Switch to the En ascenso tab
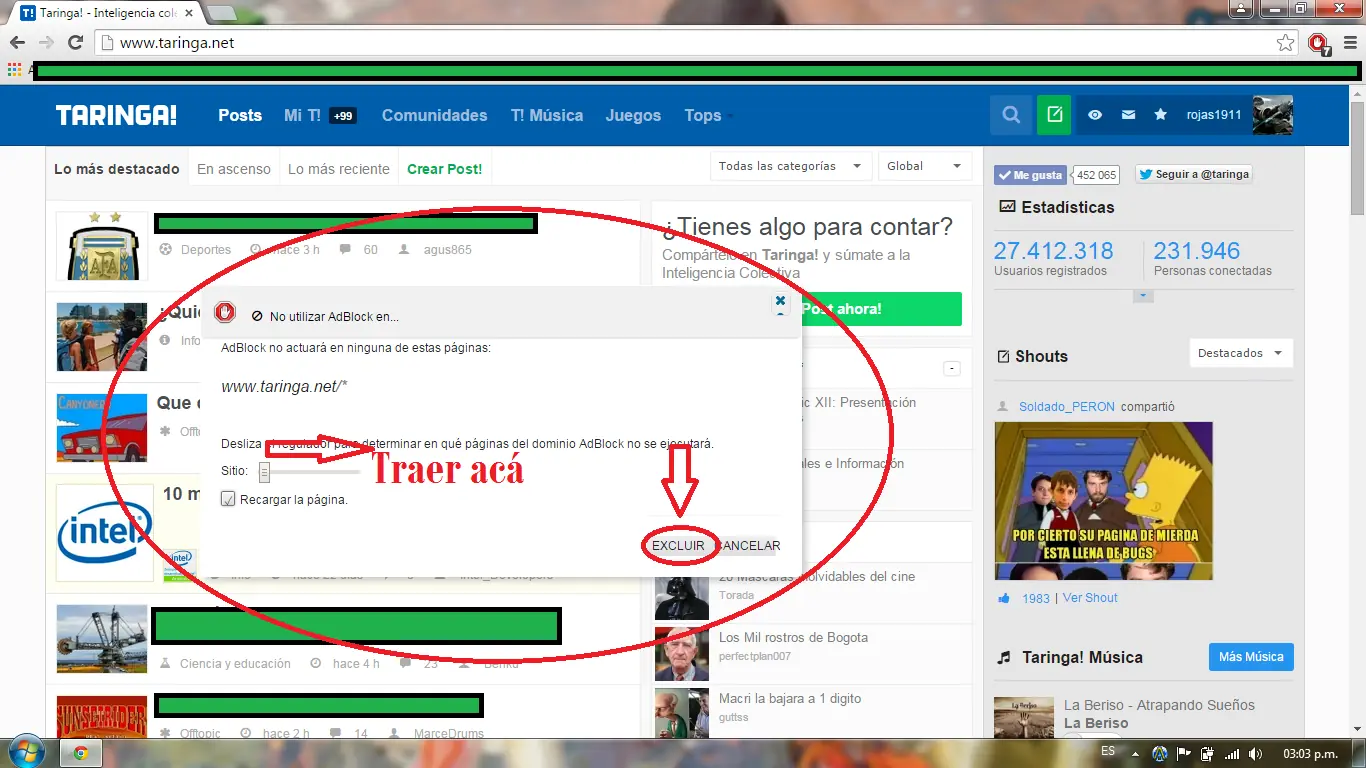 pyautogui.click(x=233, y=169)
